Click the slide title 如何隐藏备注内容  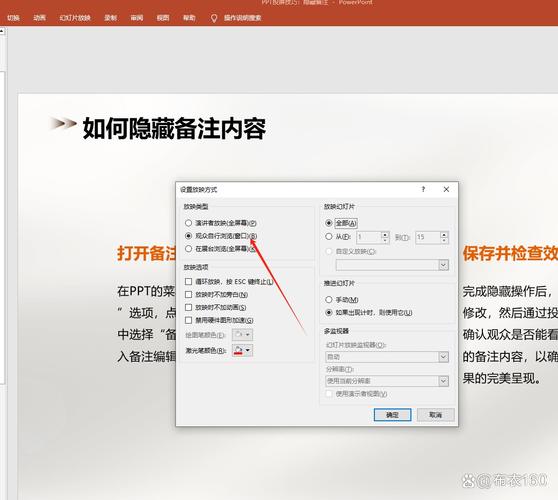click(174, 128)
